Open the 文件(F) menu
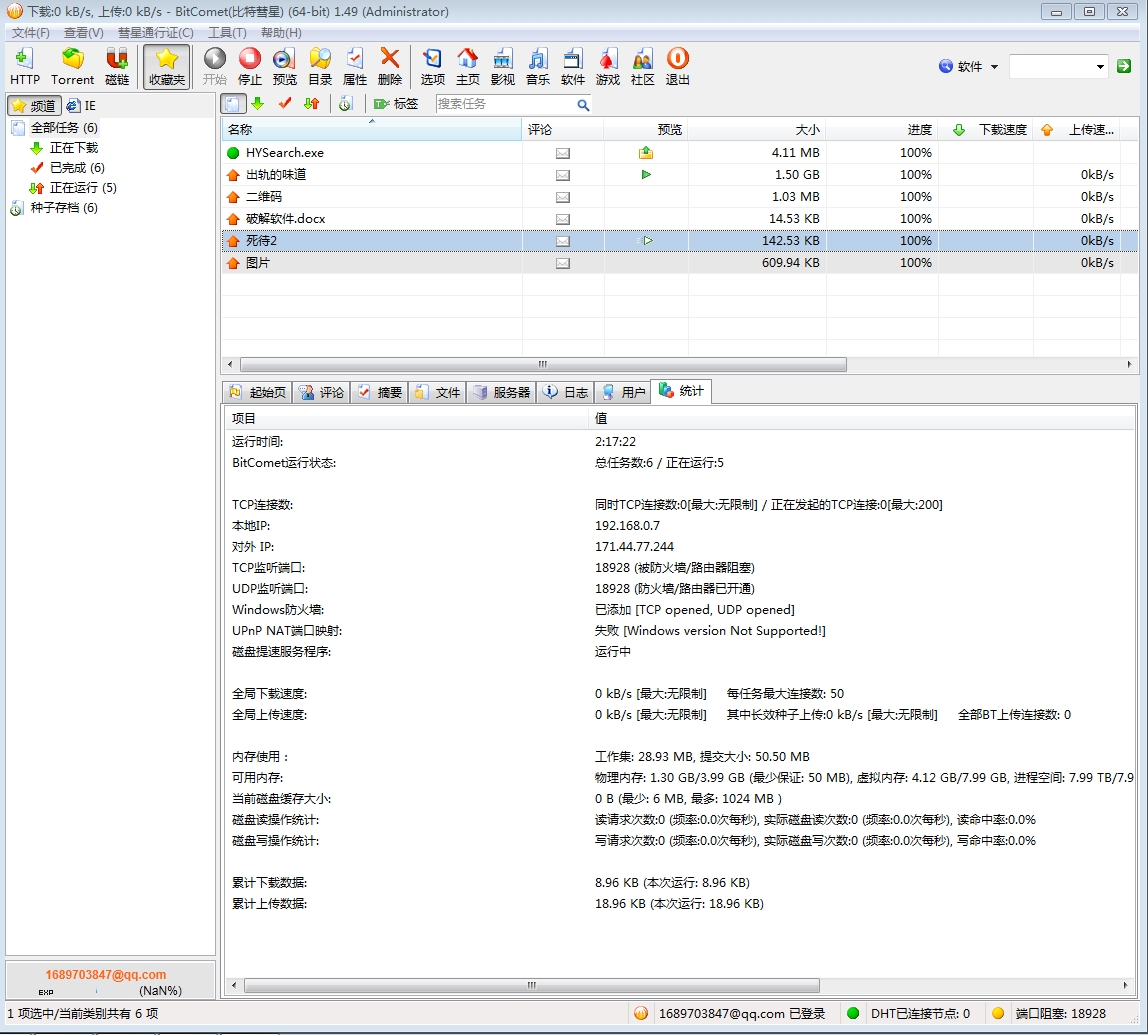The width and height of the screenshot is (1148, 1035). (x=30, y=32)
